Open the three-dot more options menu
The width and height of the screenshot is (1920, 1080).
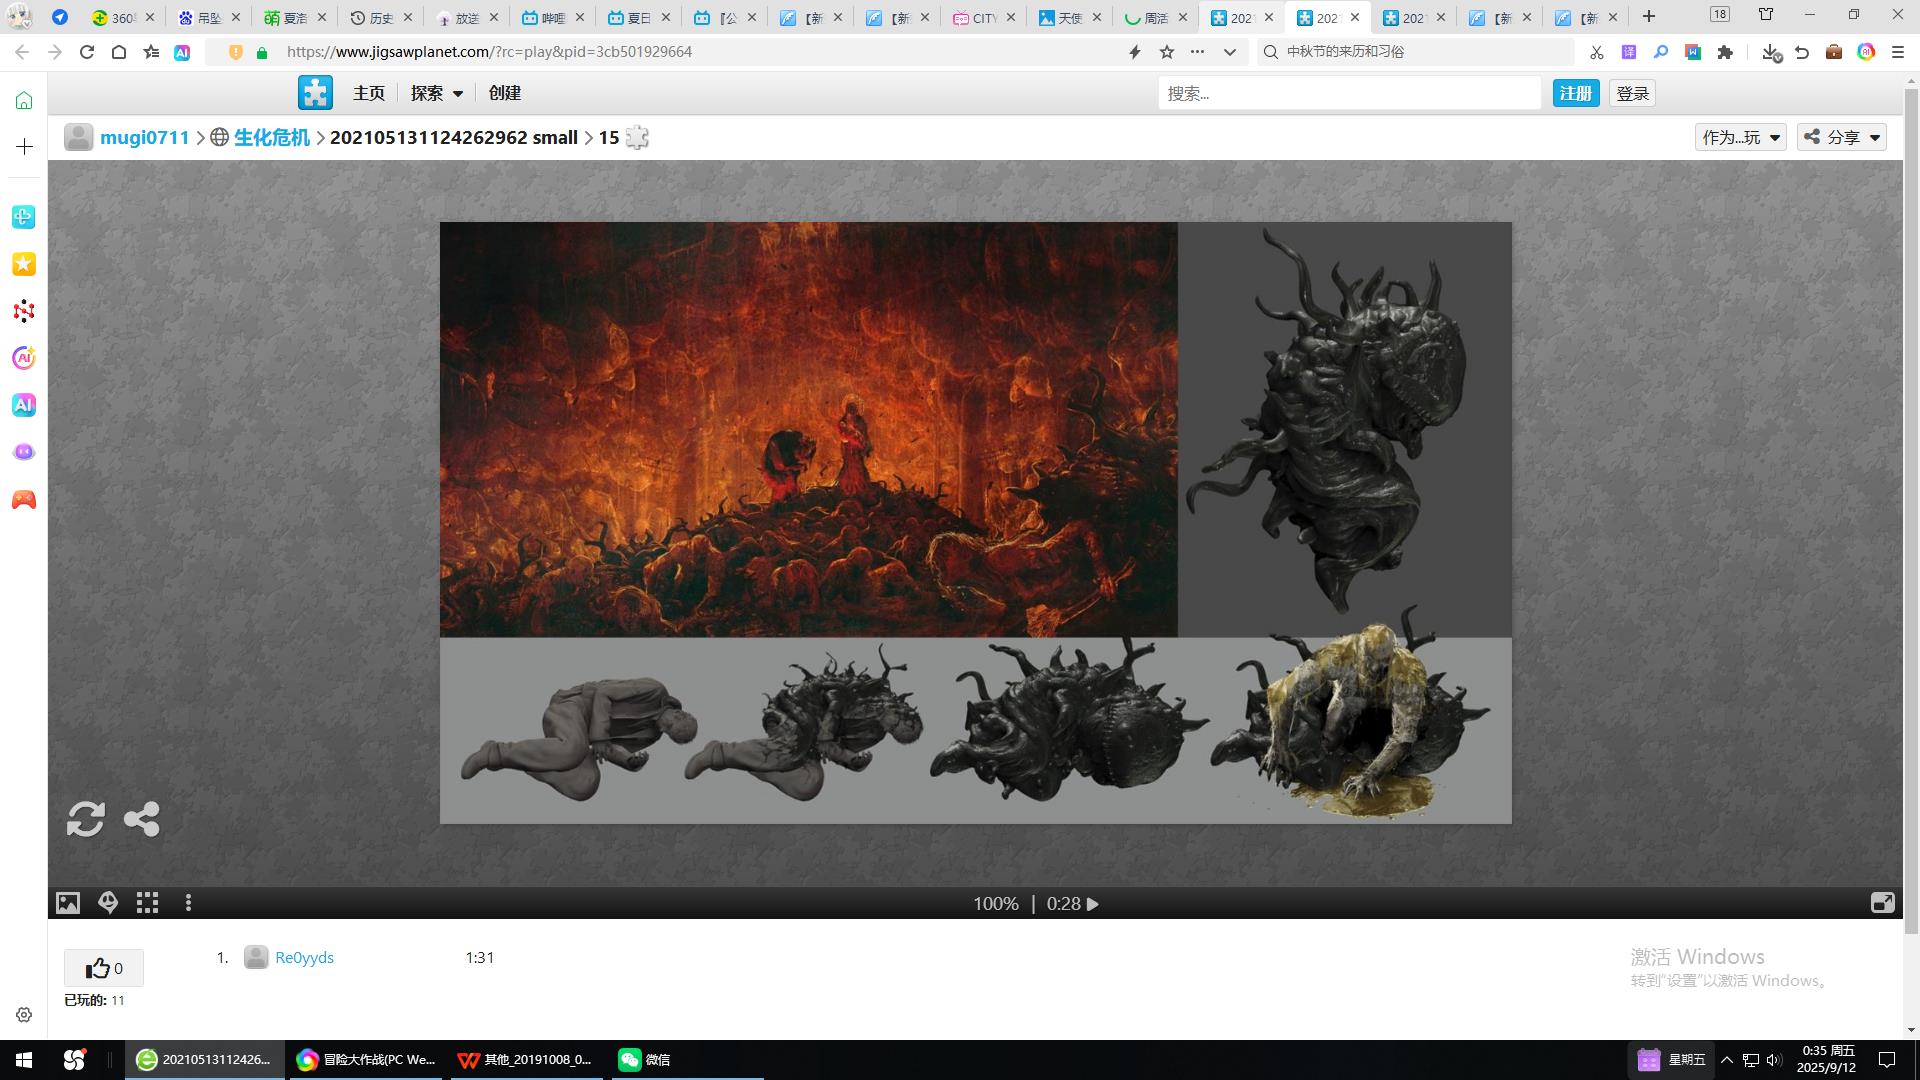coord(188,903)
